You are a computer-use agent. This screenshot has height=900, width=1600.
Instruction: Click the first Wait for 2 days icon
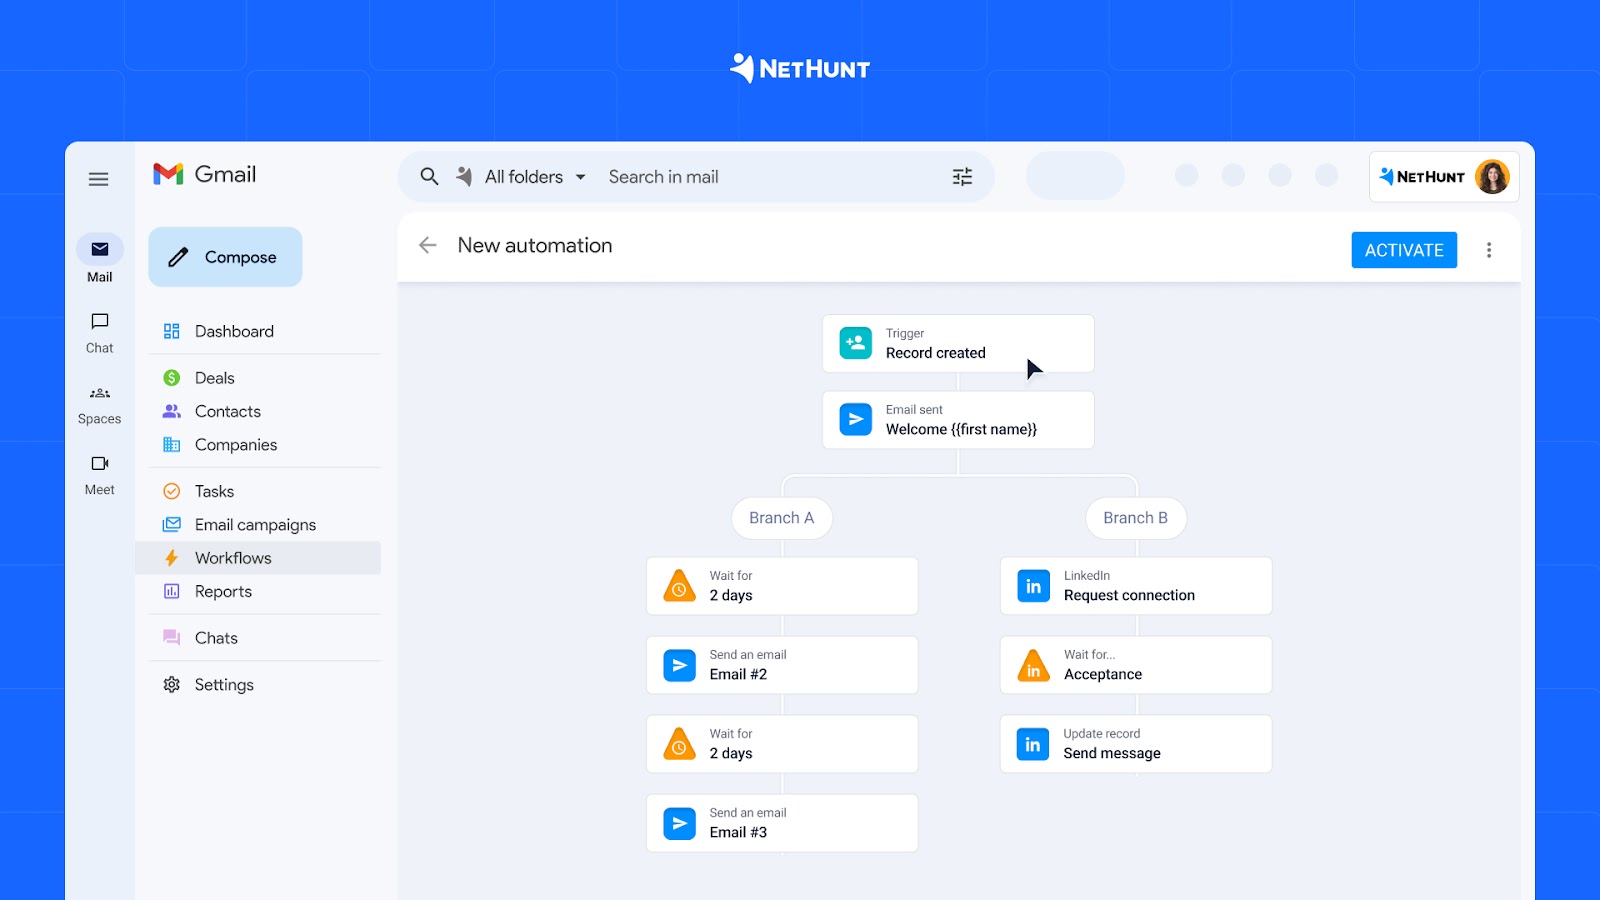(x=679, y=586)
